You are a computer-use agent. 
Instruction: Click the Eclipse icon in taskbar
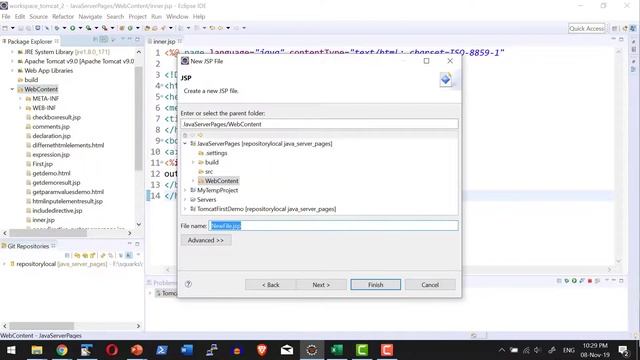[312, 350]
